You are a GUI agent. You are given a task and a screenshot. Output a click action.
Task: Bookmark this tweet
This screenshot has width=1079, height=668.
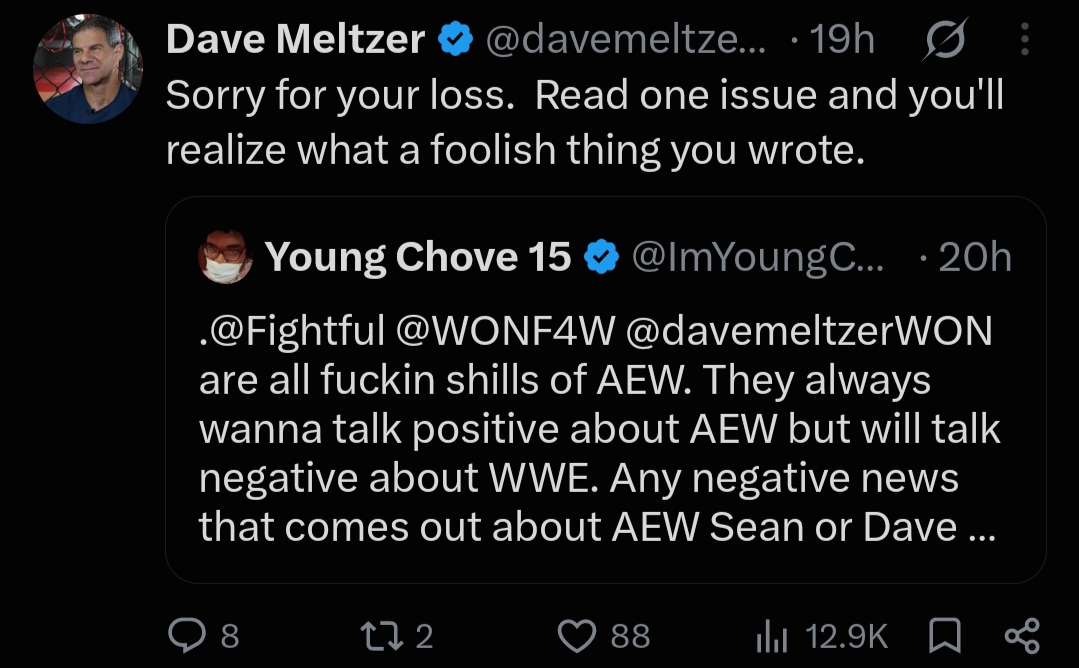tap(945, 635)
